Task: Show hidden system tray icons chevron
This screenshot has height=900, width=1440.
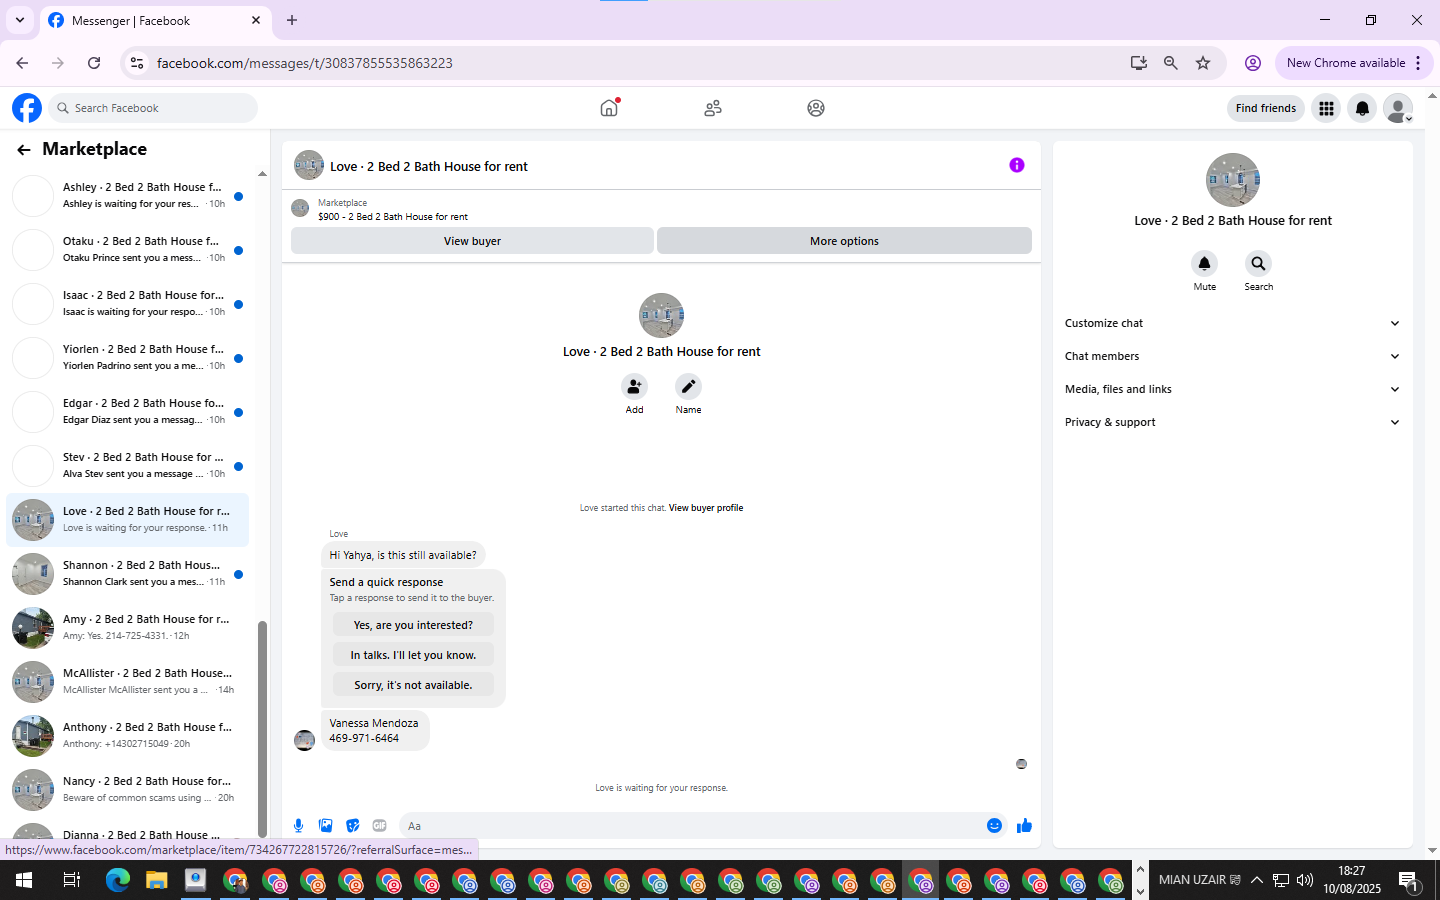Action: point(1257,880)
